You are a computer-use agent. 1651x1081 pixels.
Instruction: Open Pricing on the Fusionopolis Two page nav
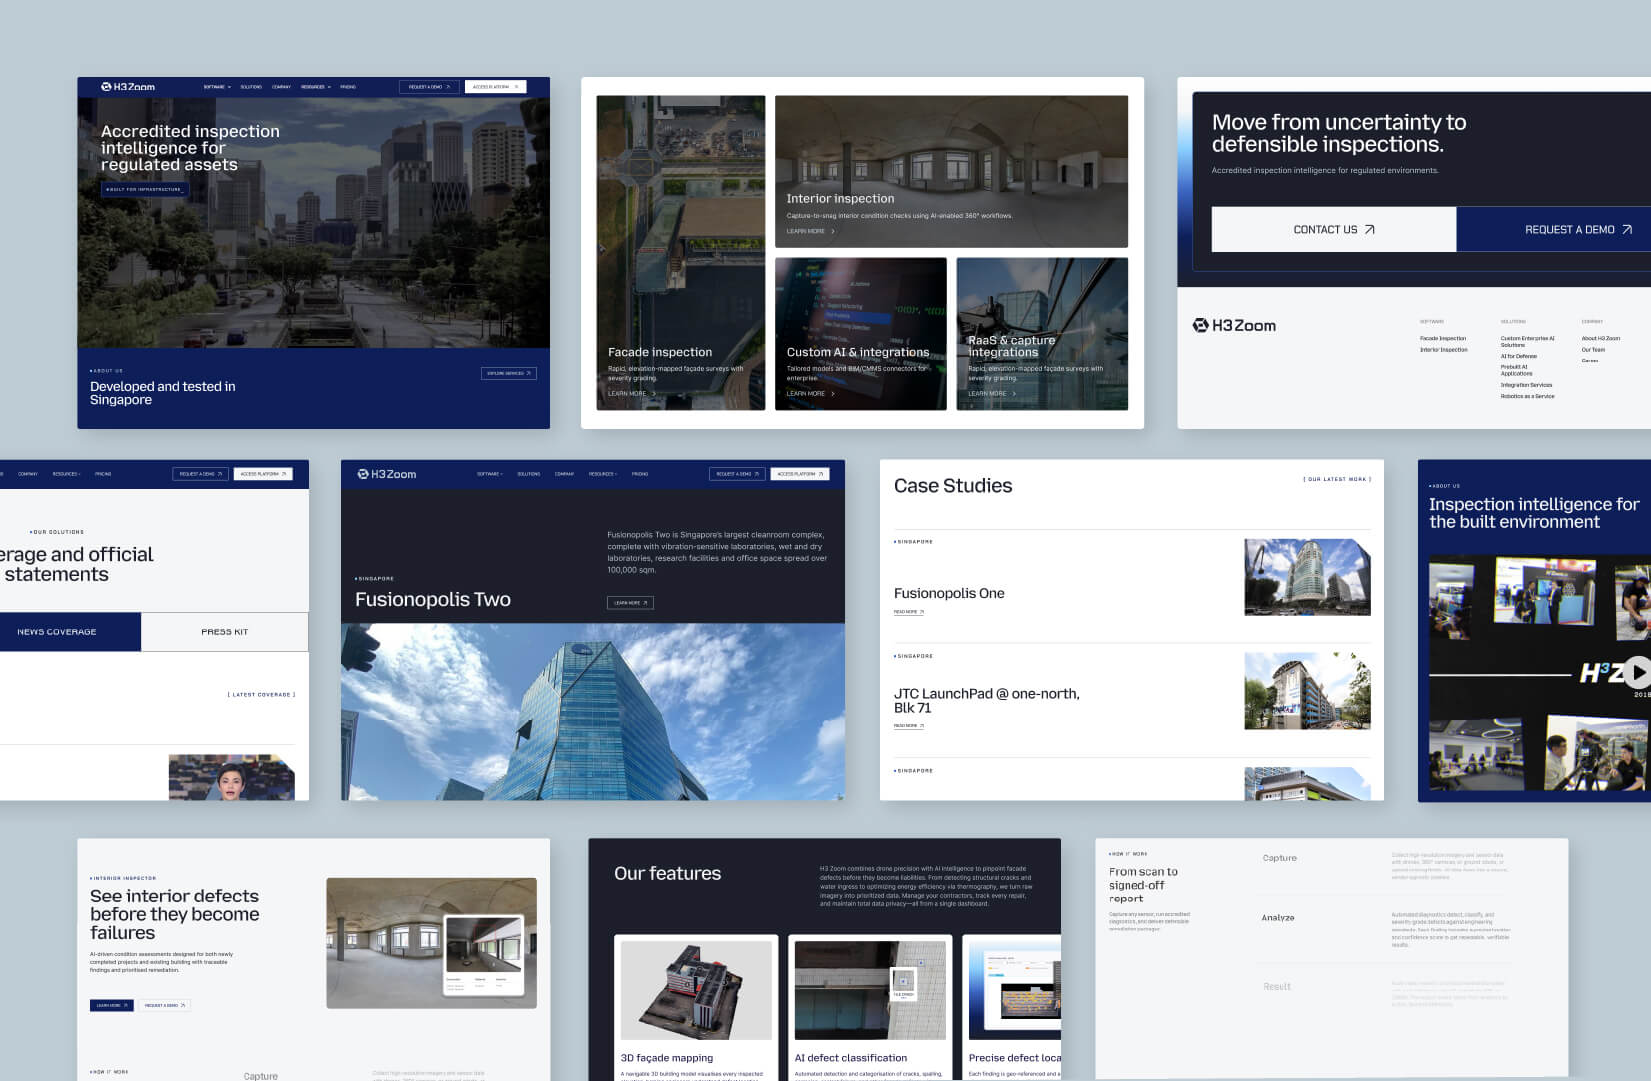pos(640,474)
